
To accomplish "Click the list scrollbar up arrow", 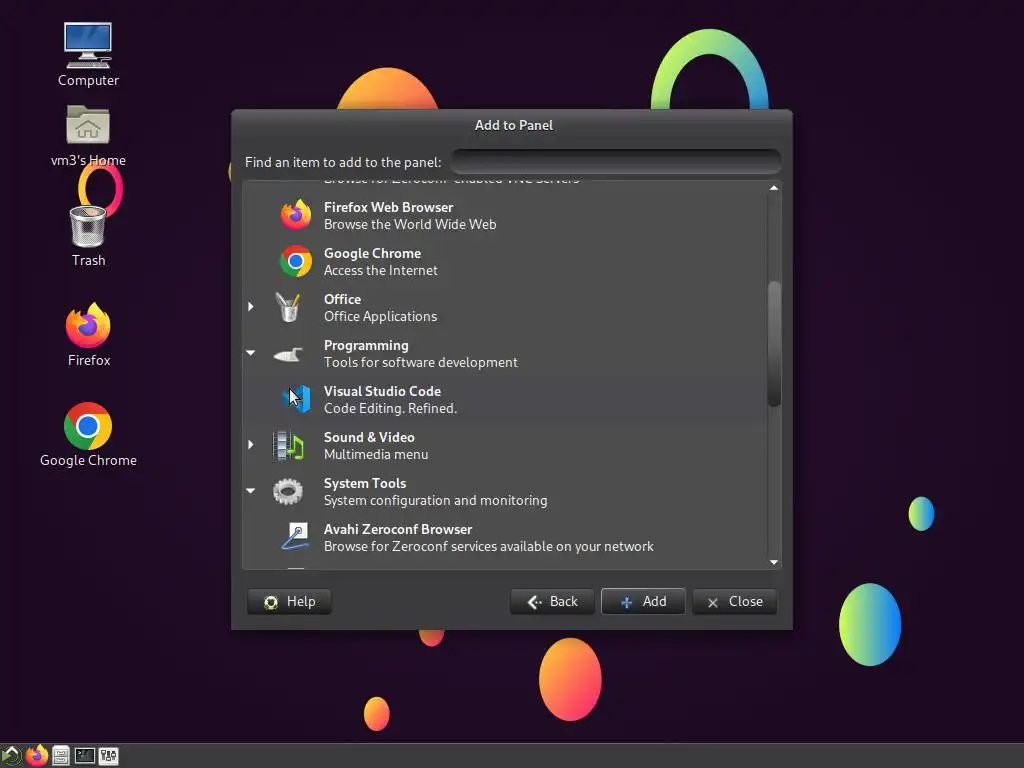I will [774, 188].
